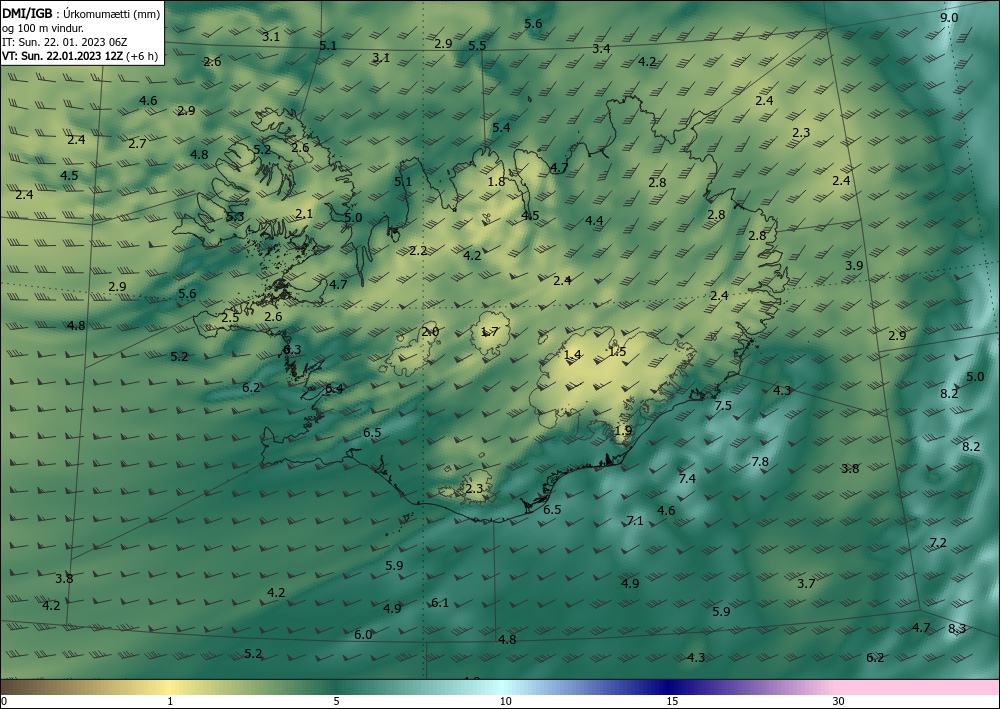Click the 1.8 precipitation value on the map
This screenshot has width=1000, height=709.
coord(496,182)
